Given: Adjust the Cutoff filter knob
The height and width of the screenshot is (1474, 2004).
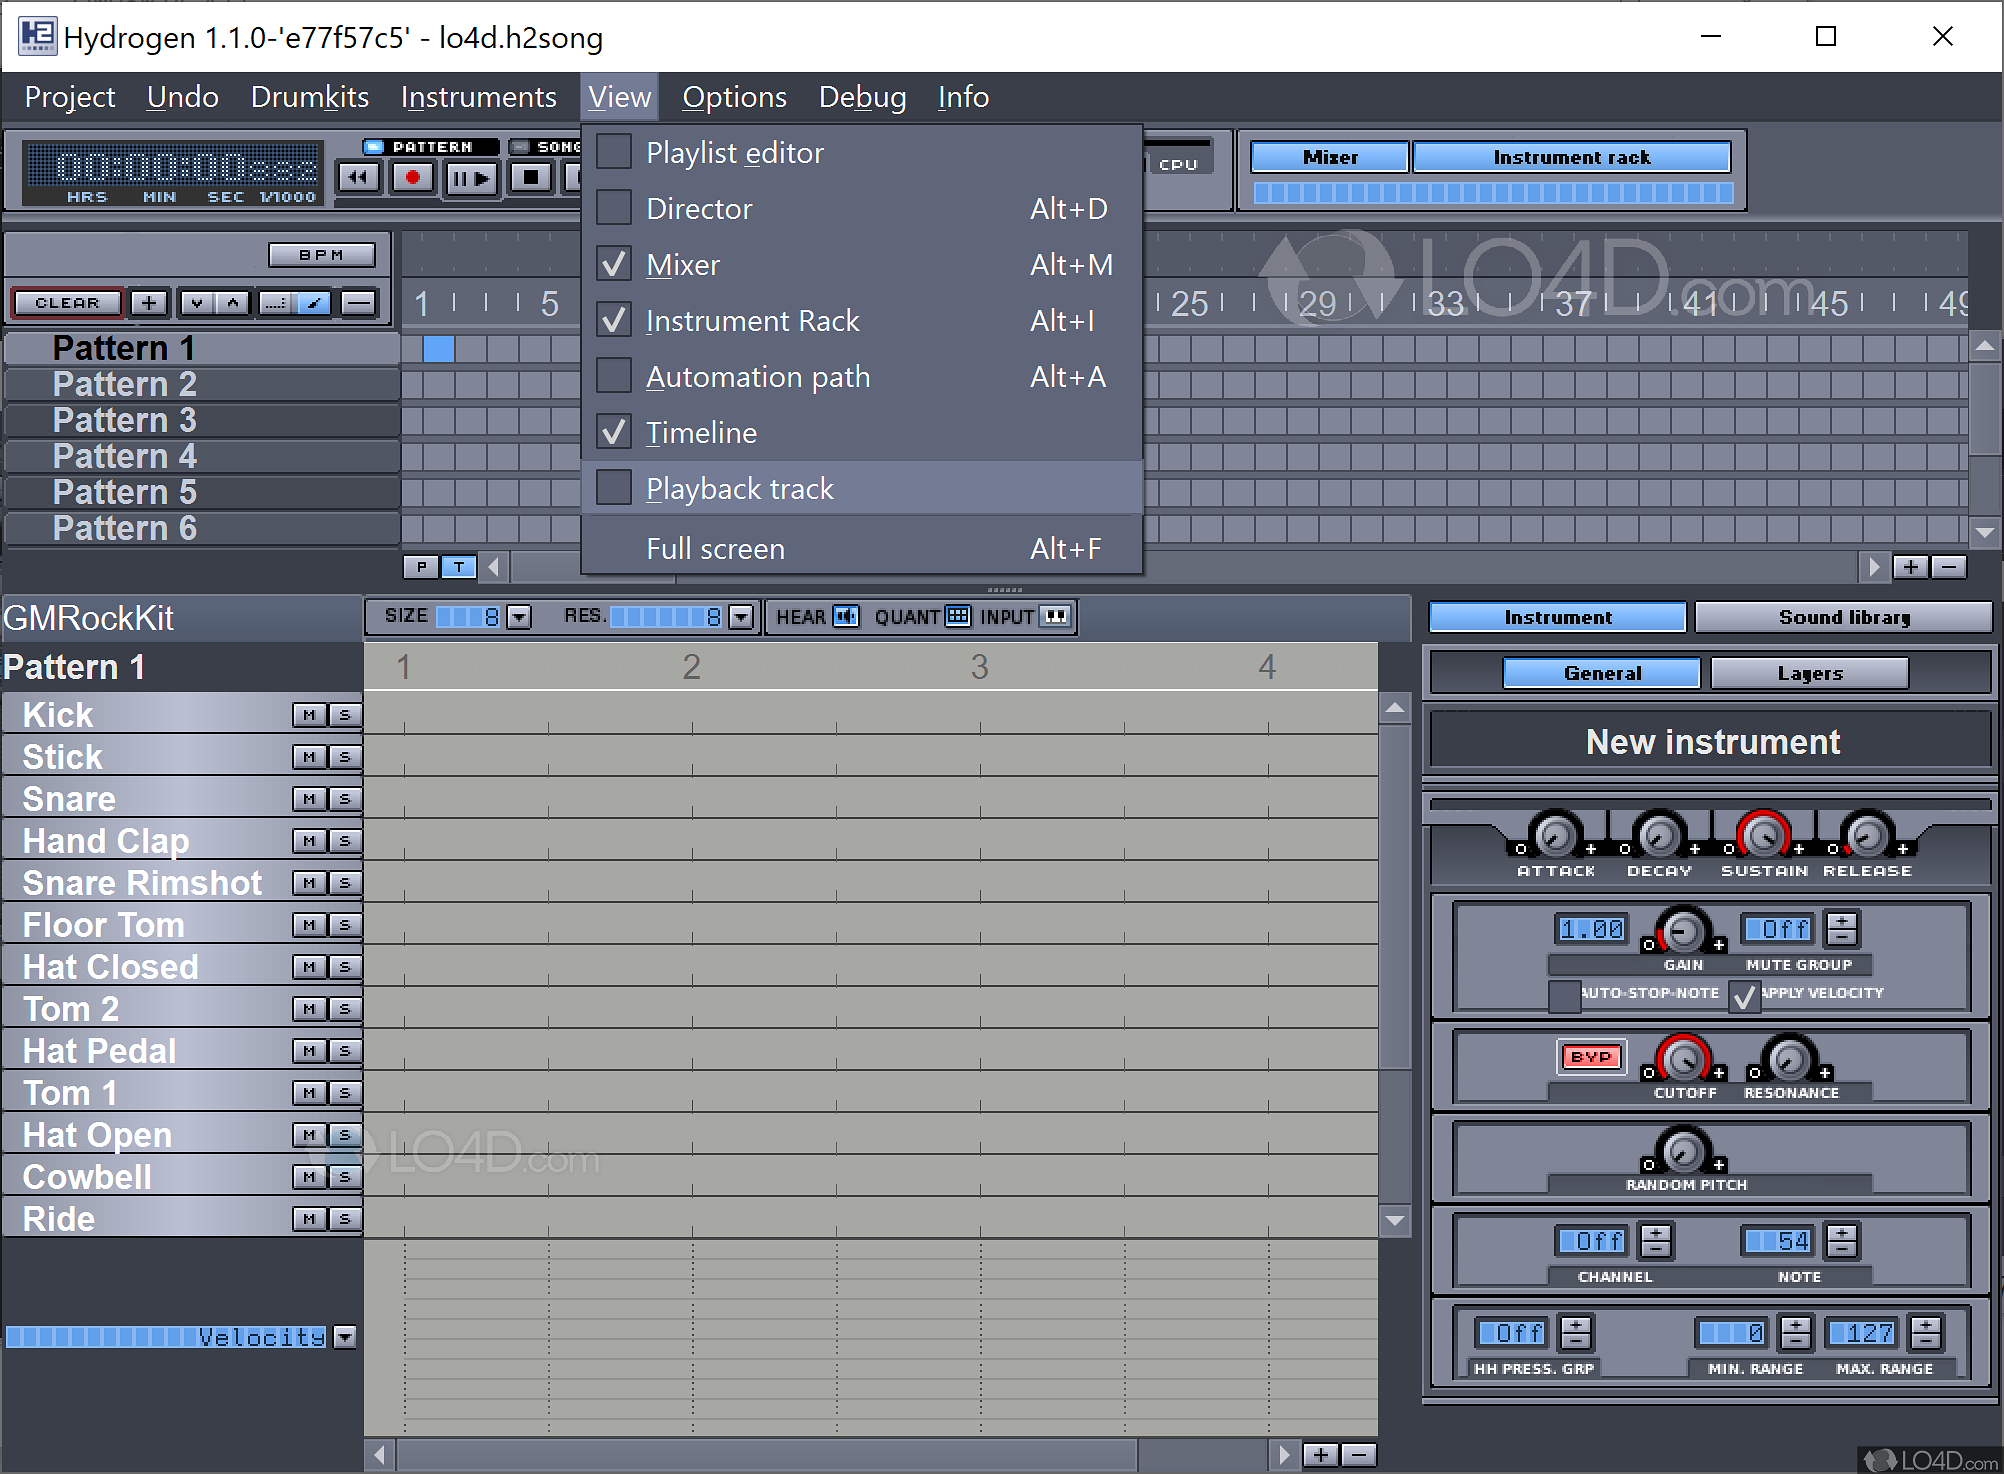Looking at the screenshot, I should pyautogui.click(x=1684, y=1058).
